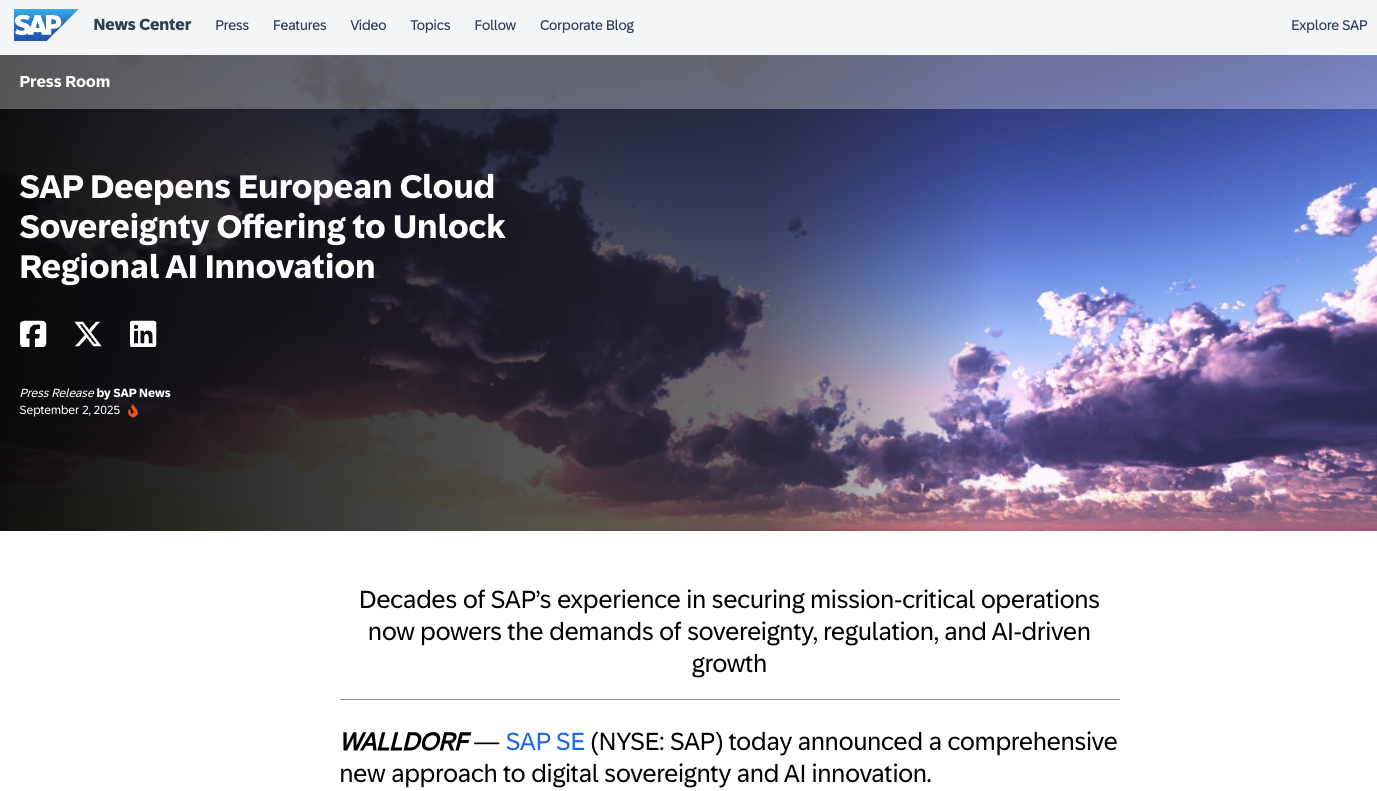Screen dimensions: 1377x791
Task: Share article on X (Twitter)
Action: pos(88,334)
